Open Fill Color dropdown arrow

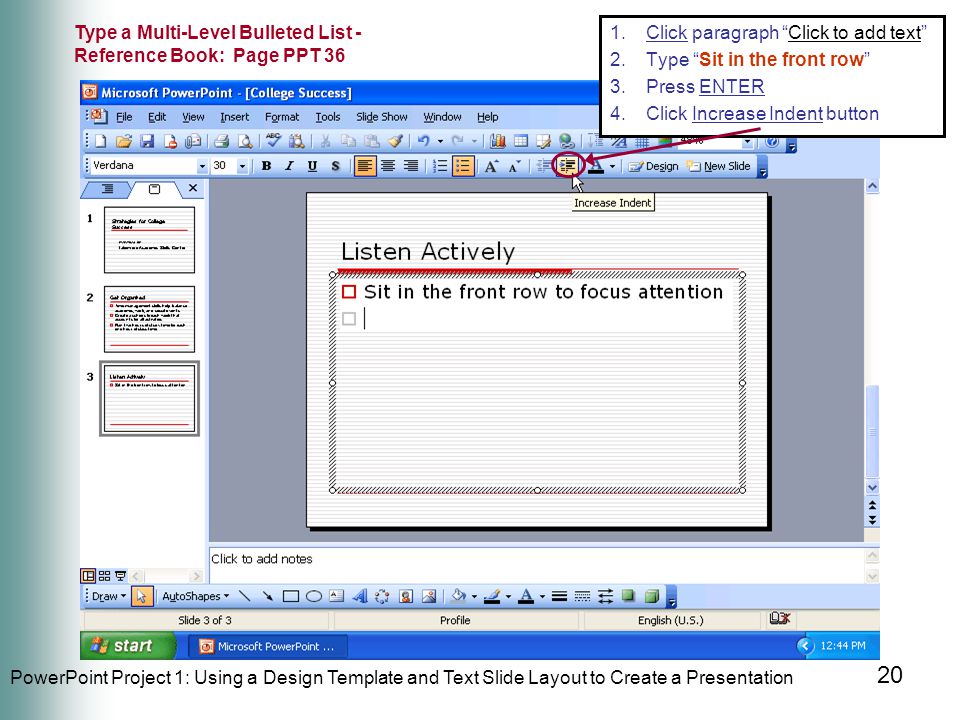coord(474,596)
